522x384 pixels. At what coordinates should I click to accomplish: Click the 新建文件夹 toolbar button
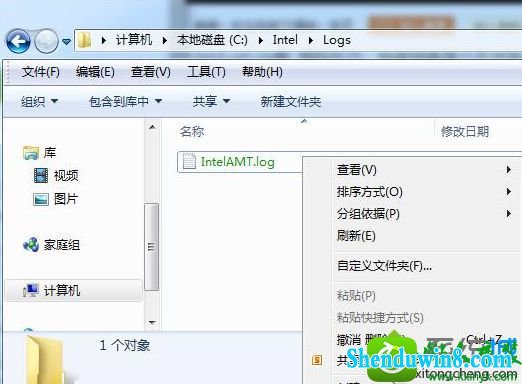[291, 101]
